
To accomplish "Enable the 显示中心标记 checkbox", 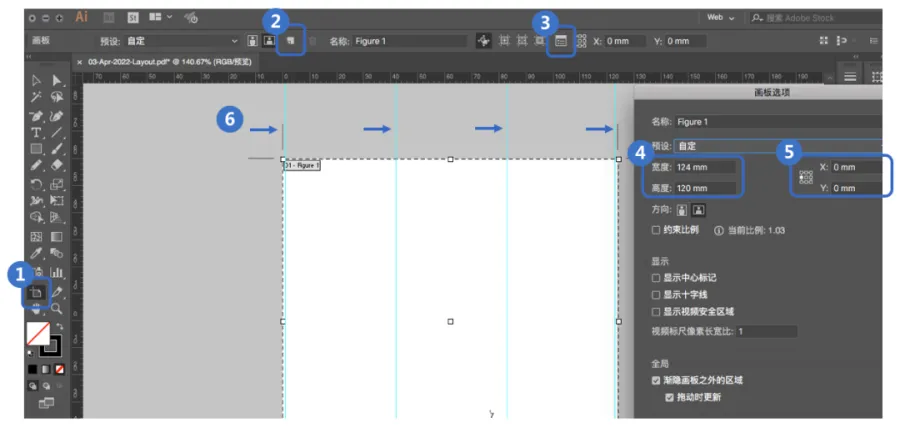I will click(655, 278).
